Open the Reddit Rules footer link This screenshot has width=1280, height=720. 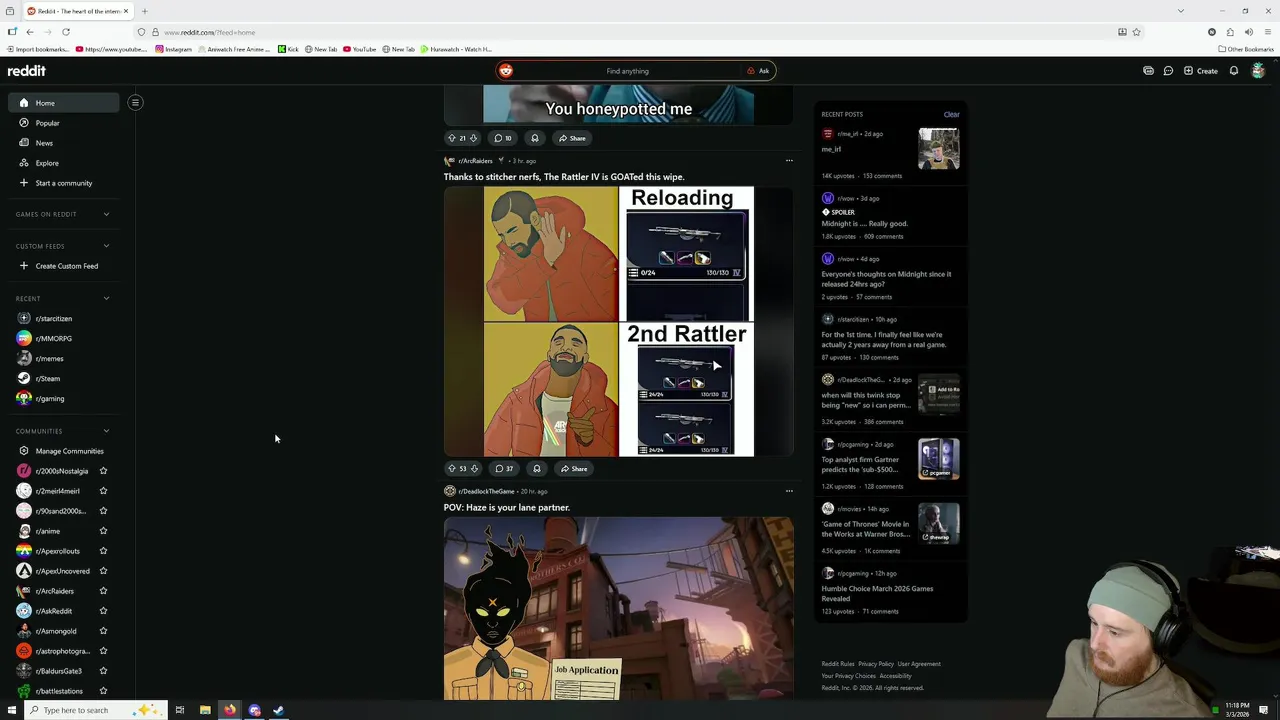(838, 664)
